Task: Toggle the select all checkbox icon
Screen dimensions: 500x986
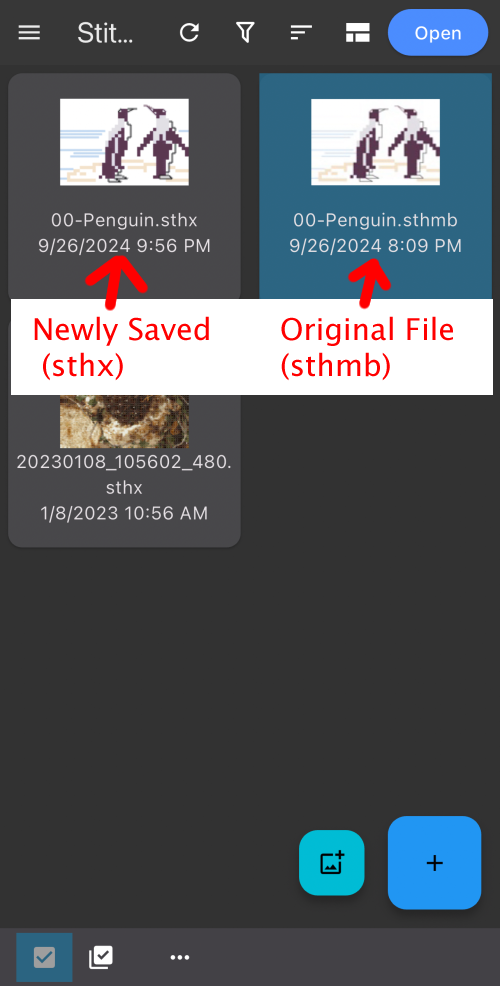Action: pyautogui.click(x=101, y=958)
